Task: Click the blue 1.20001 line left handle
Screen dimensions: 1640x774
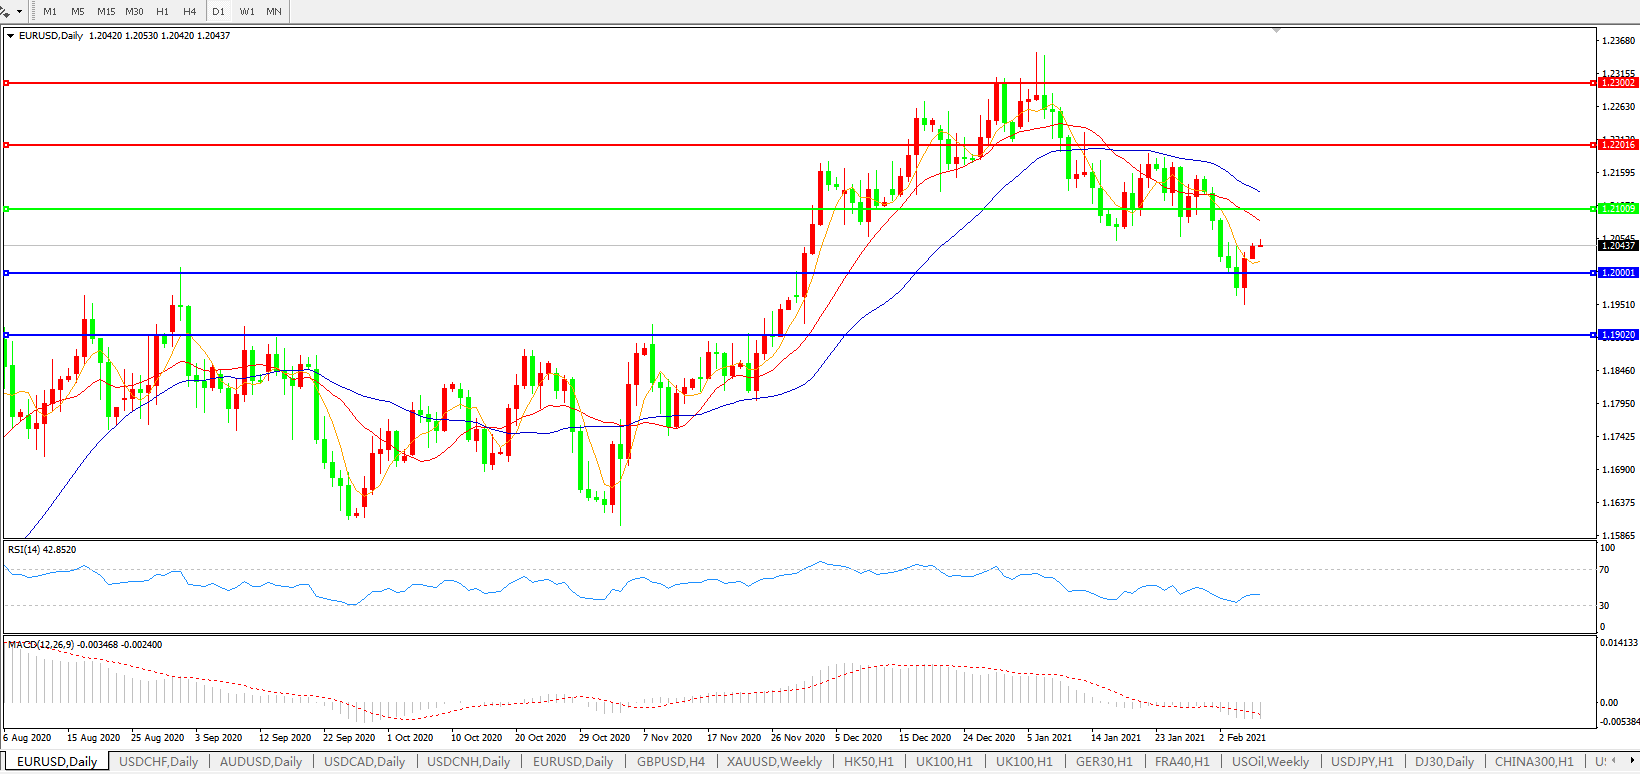Action: [7, 273]
